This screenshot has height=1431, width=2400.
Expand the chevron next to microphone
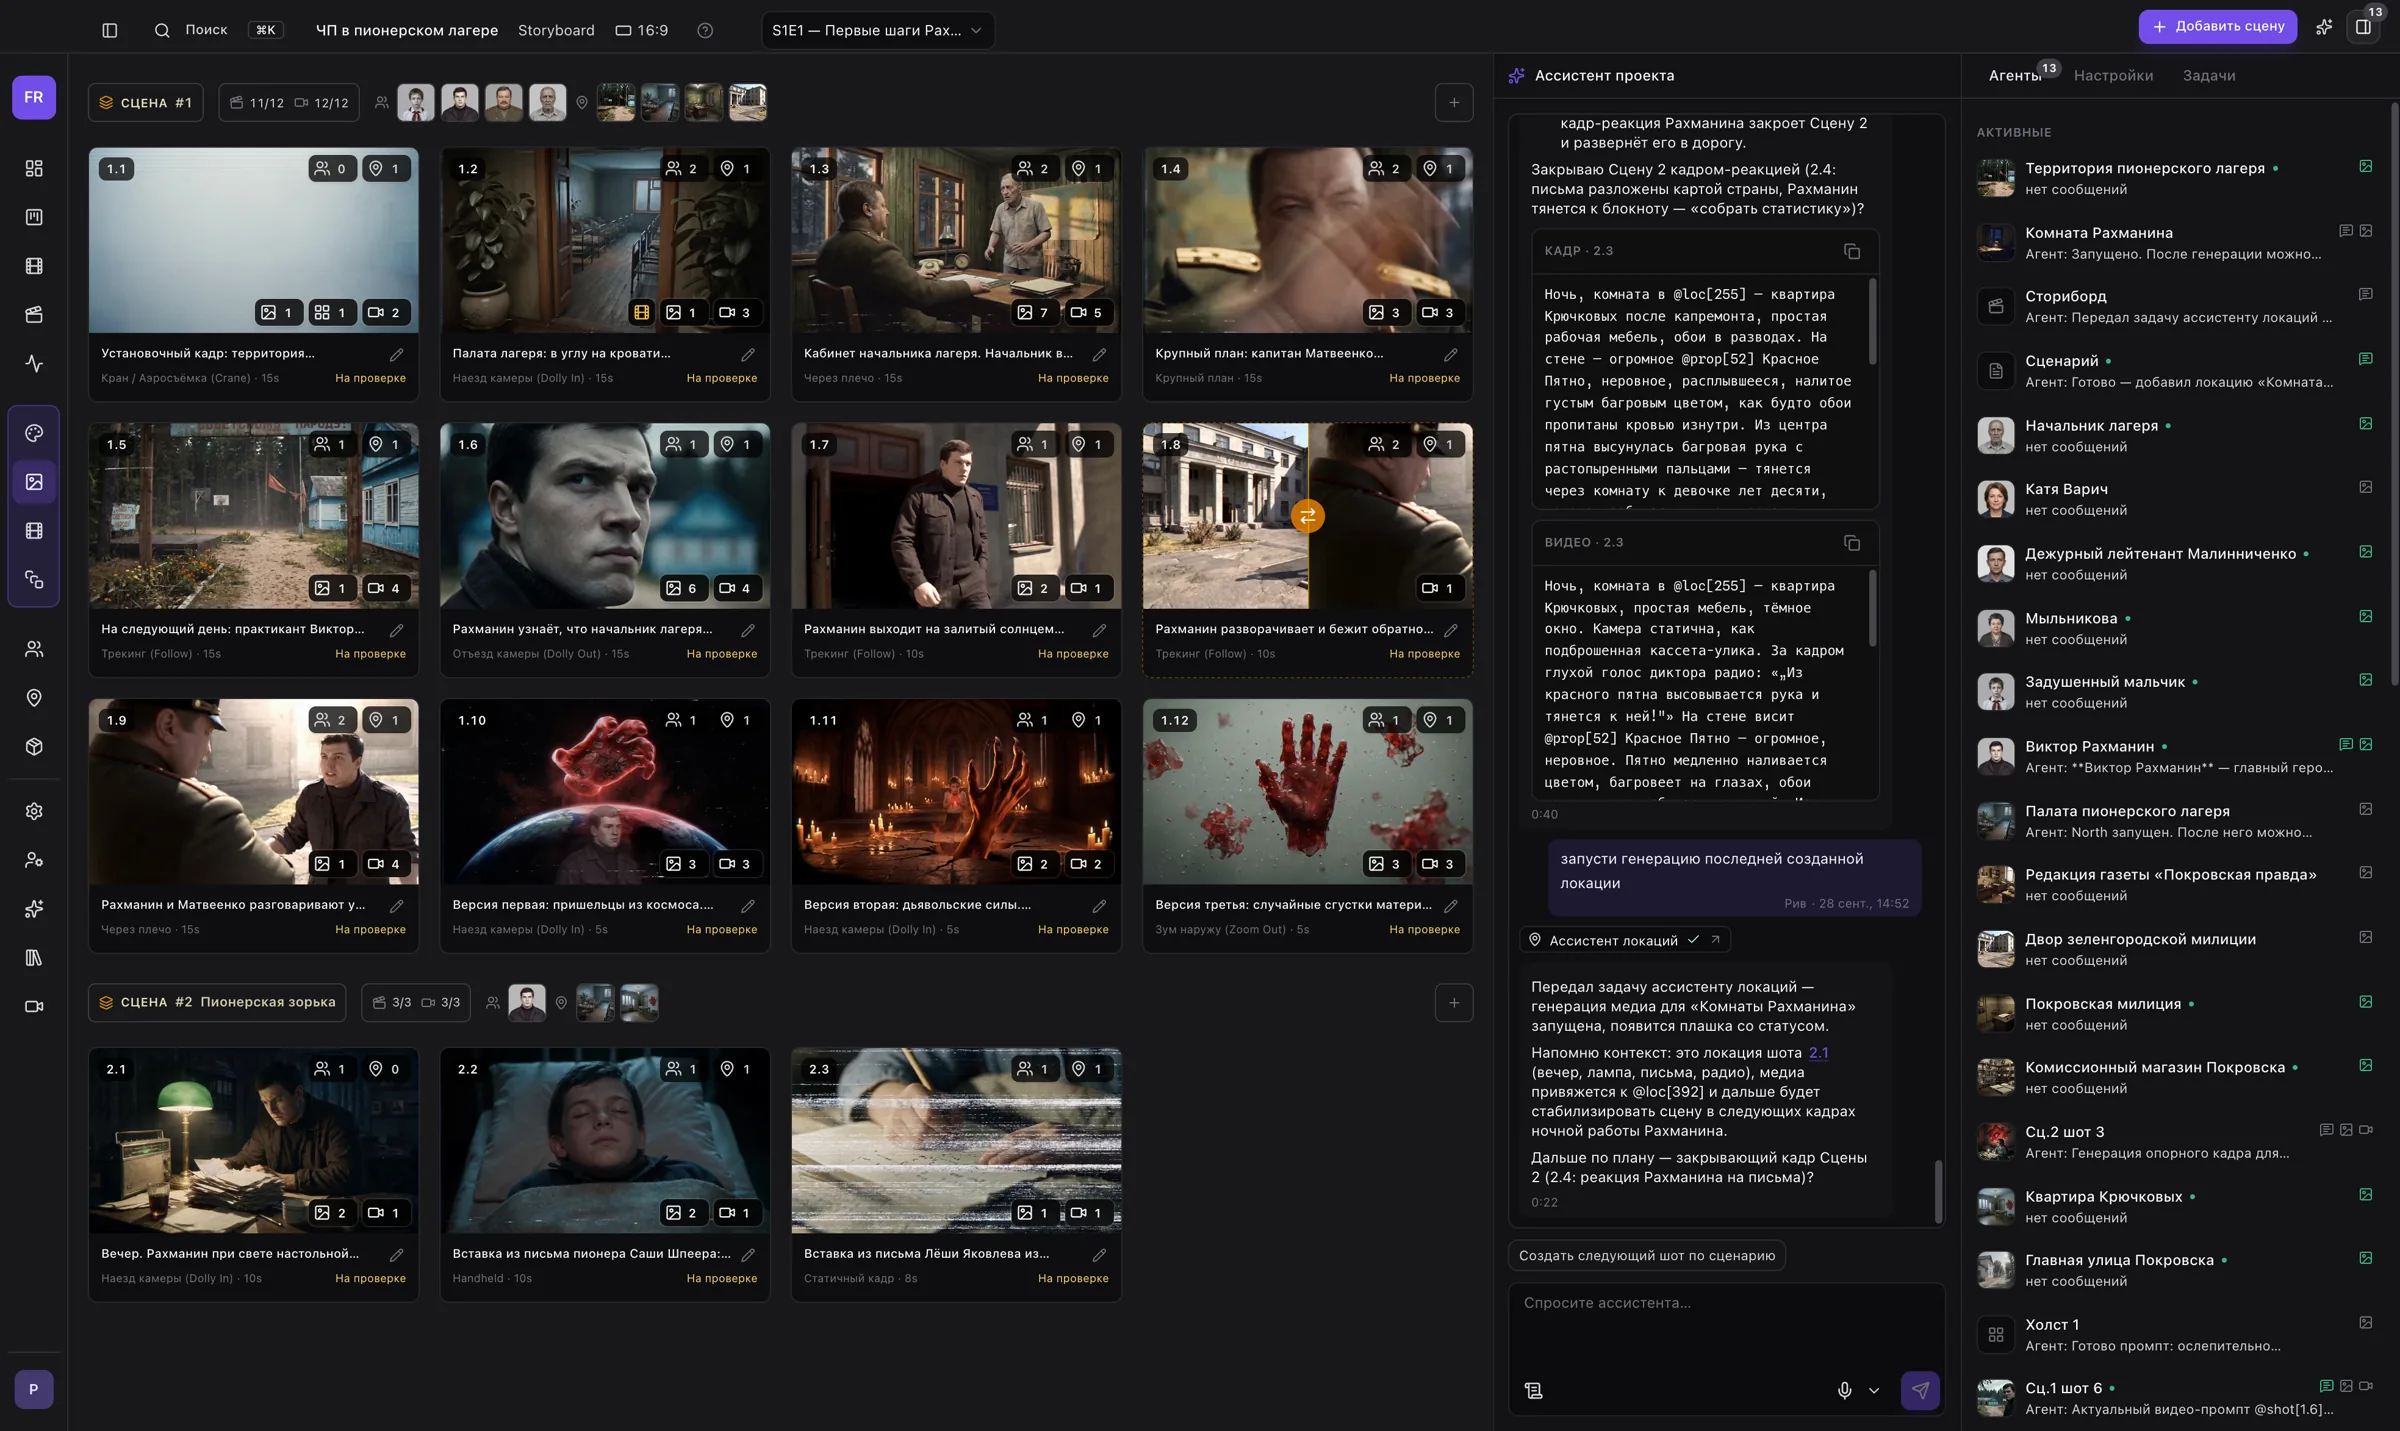[x=1874, y=1390]
